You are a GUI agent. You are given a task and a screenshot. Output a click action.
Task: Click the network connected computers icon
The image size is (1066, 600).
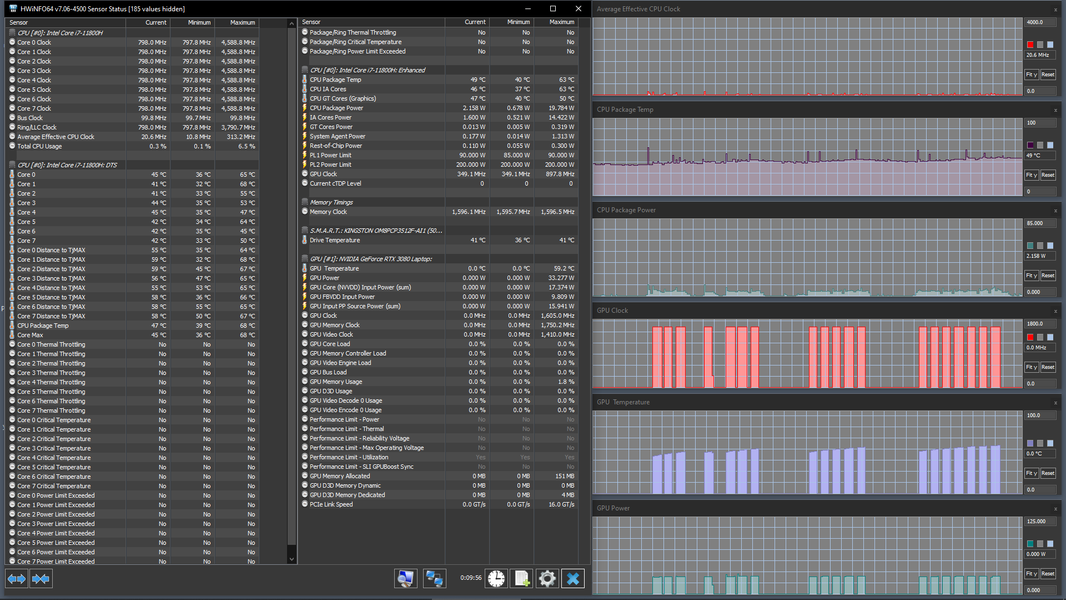(x=434, y=579)
